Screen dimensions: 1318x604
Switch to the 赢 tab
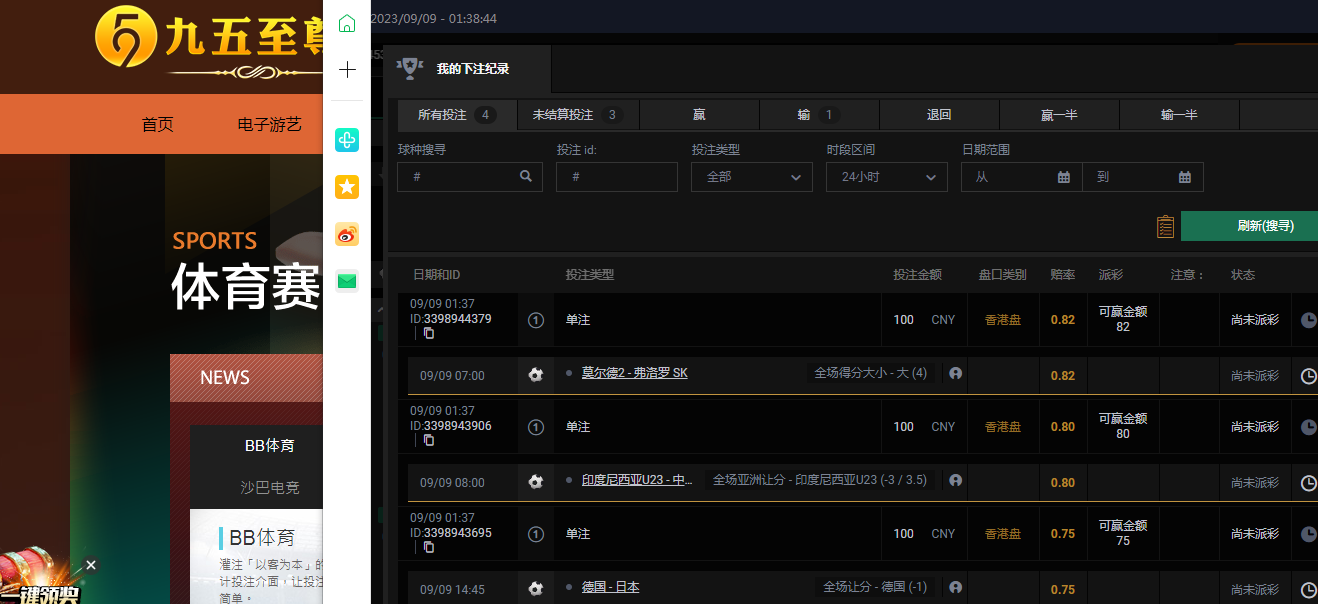(x=699, y=115)
